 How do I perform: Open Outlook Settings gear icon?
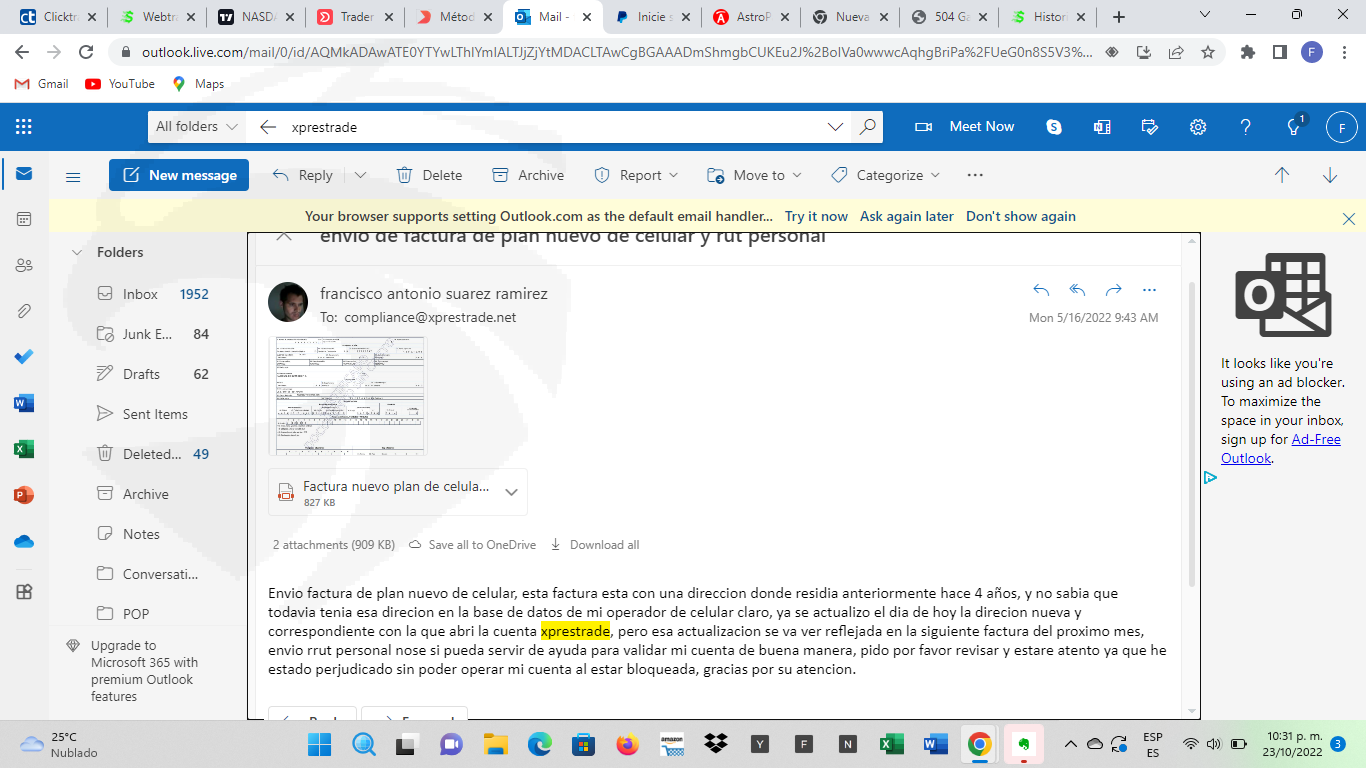(x=1197, y=127)
